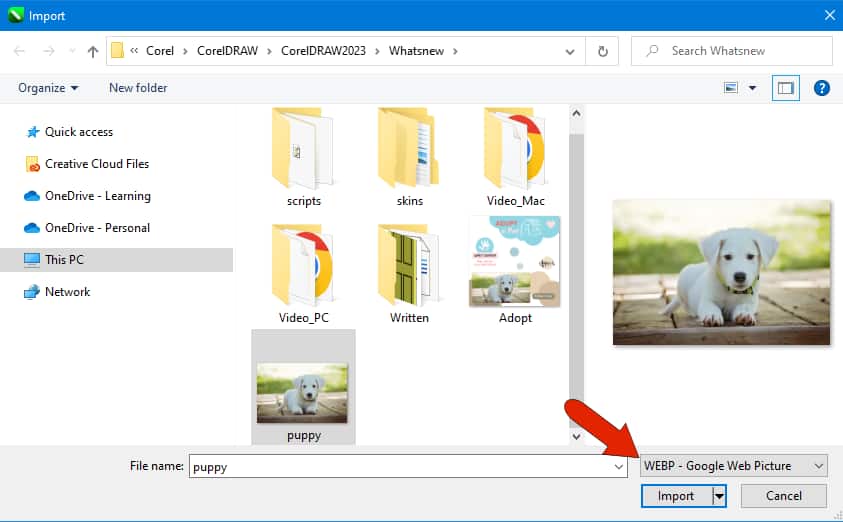The height and width of the screenshot is (522, 843).
Task: Expand the Import button options arrow
Action: 718,496
